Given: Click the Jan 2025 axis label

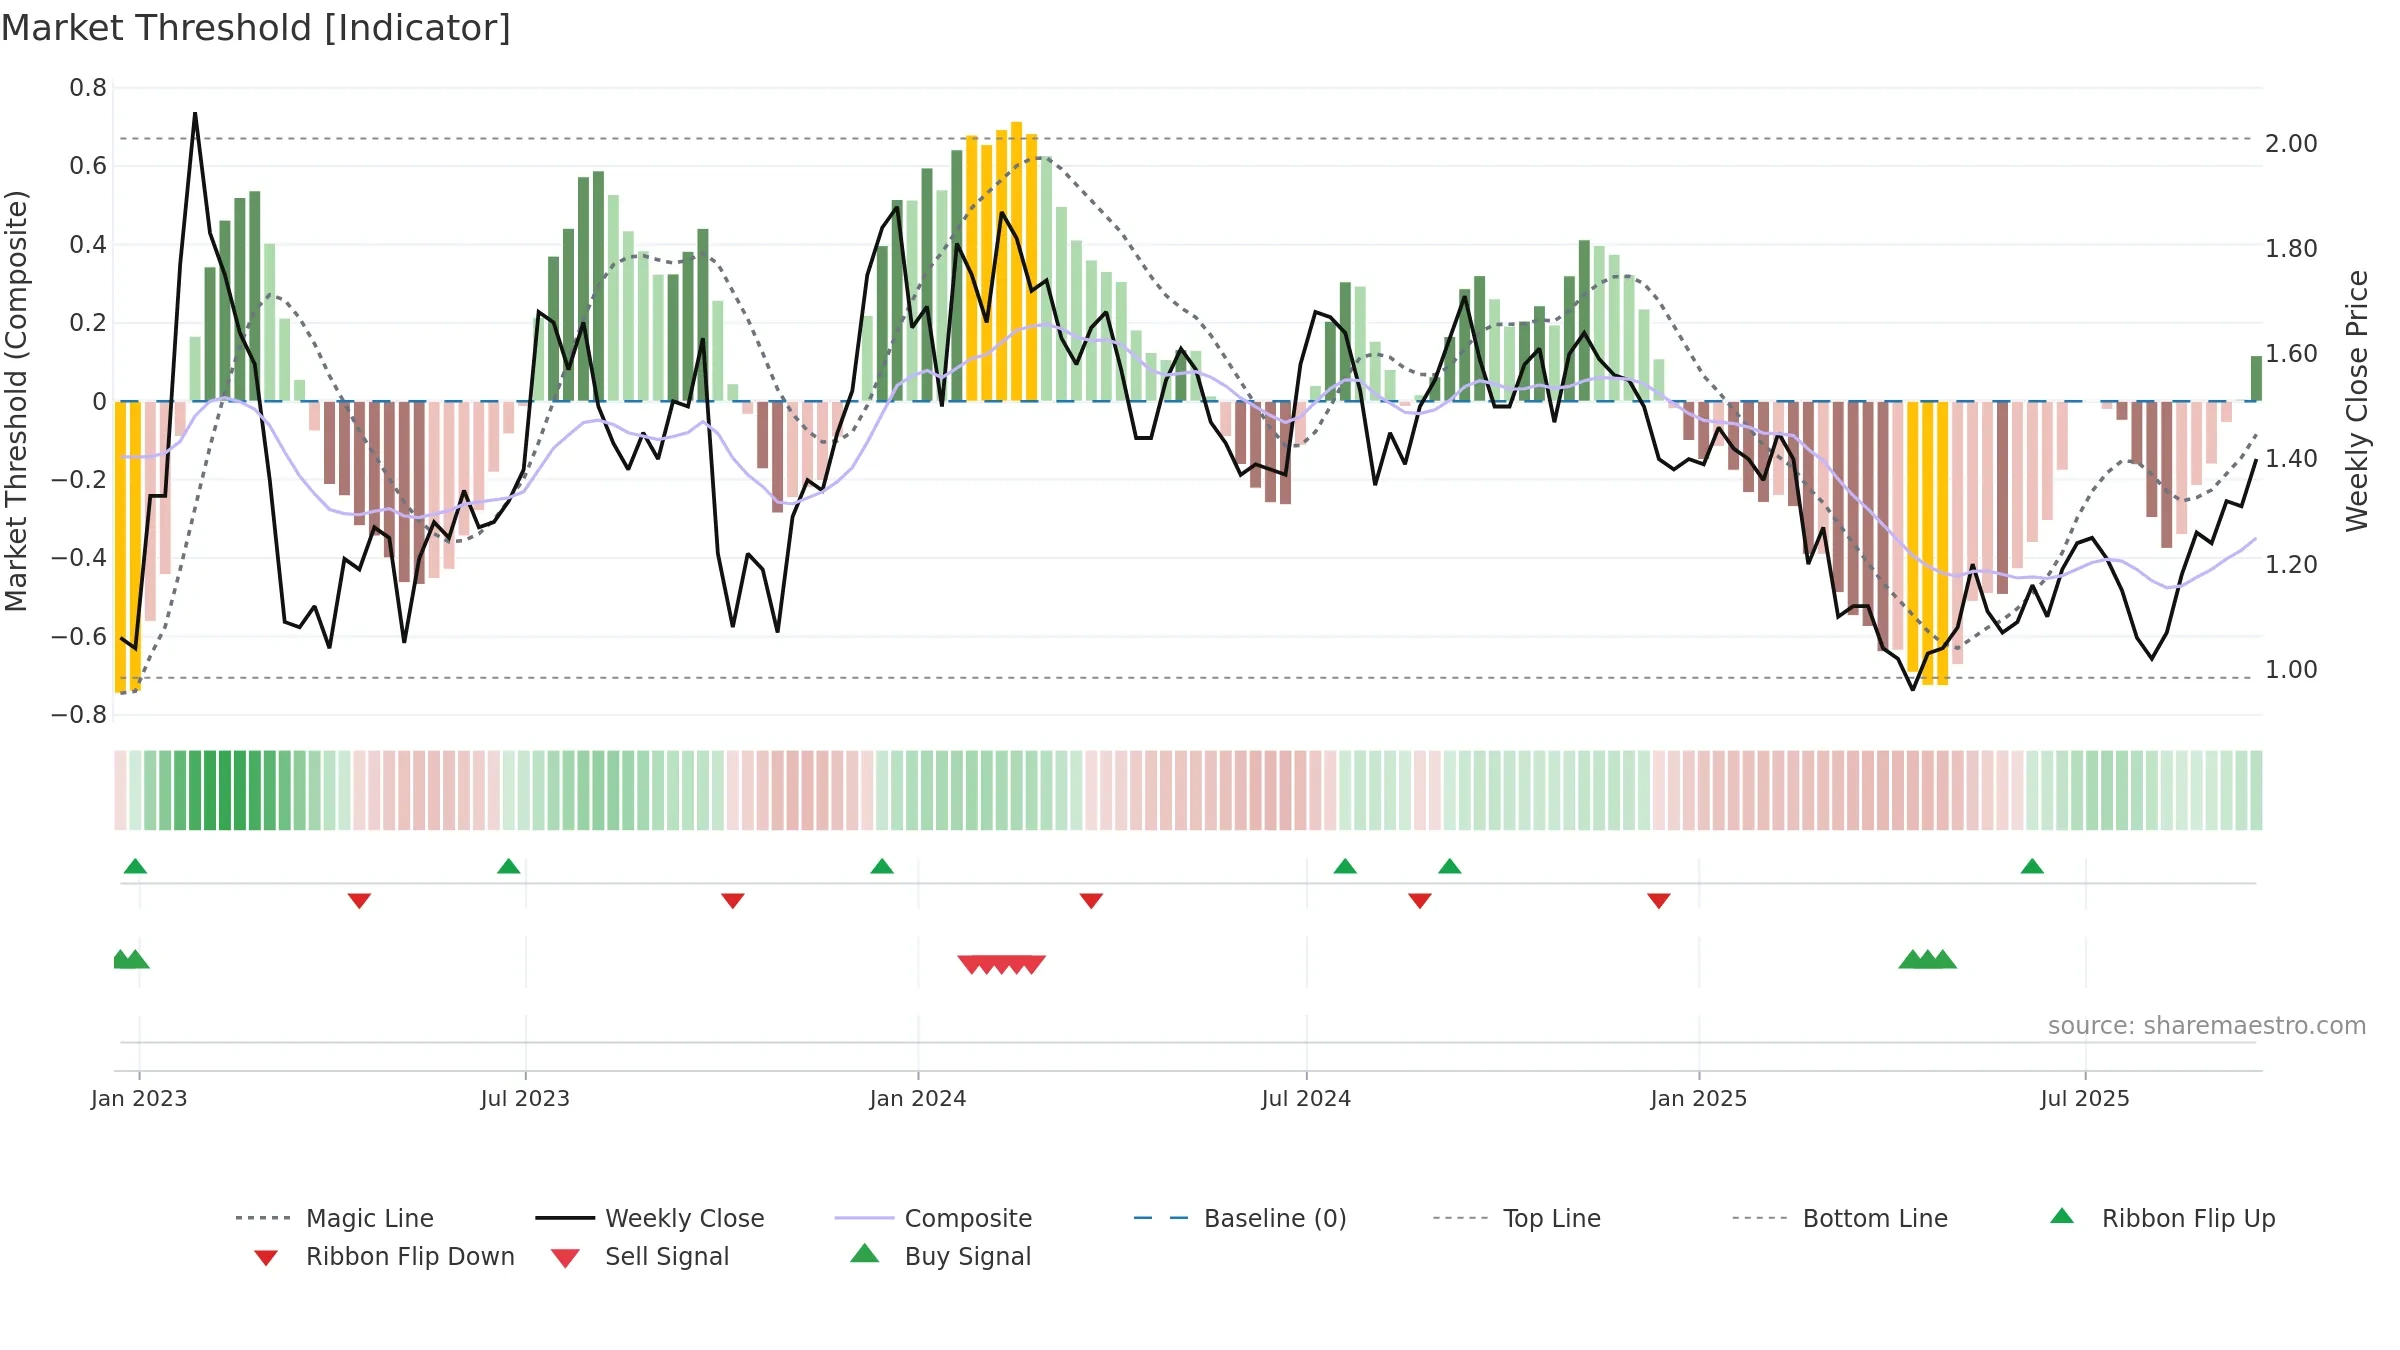Looking at the screenshot, I should coord(1699,1098).
